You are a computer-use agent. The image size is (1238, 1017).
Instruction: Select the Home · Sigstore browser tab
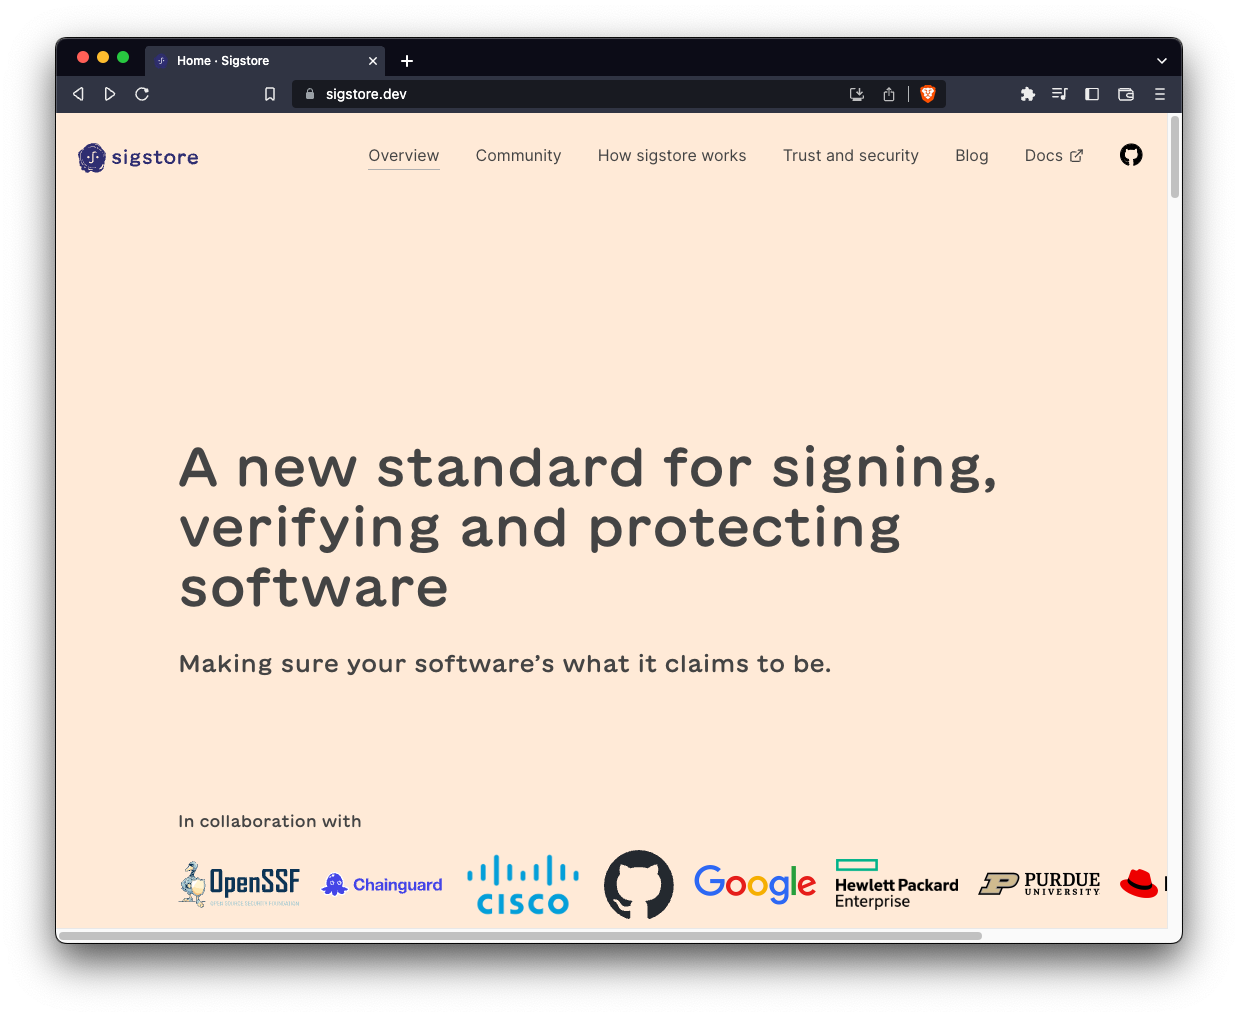(265, 61)
